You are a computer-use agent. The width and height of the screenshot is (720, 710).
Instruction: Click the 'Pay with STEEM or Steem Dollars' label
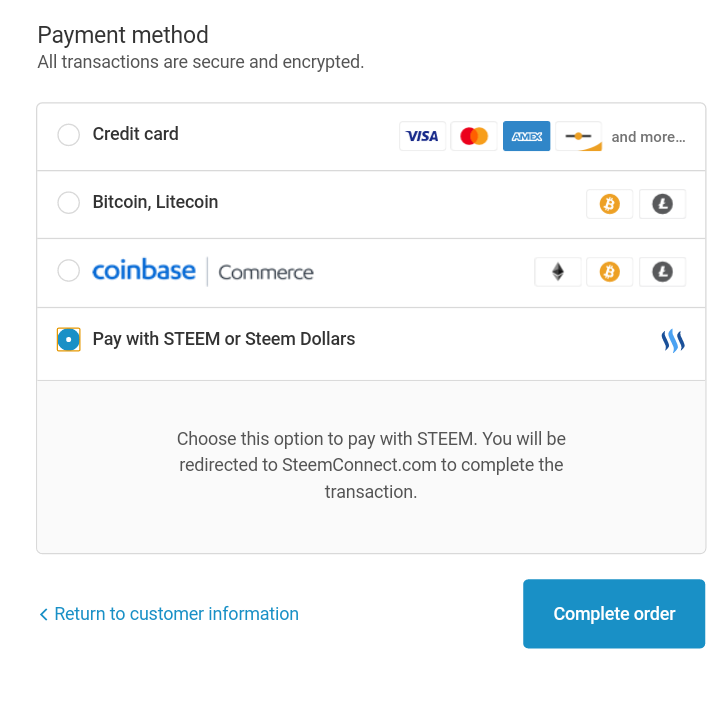[224, 339]
